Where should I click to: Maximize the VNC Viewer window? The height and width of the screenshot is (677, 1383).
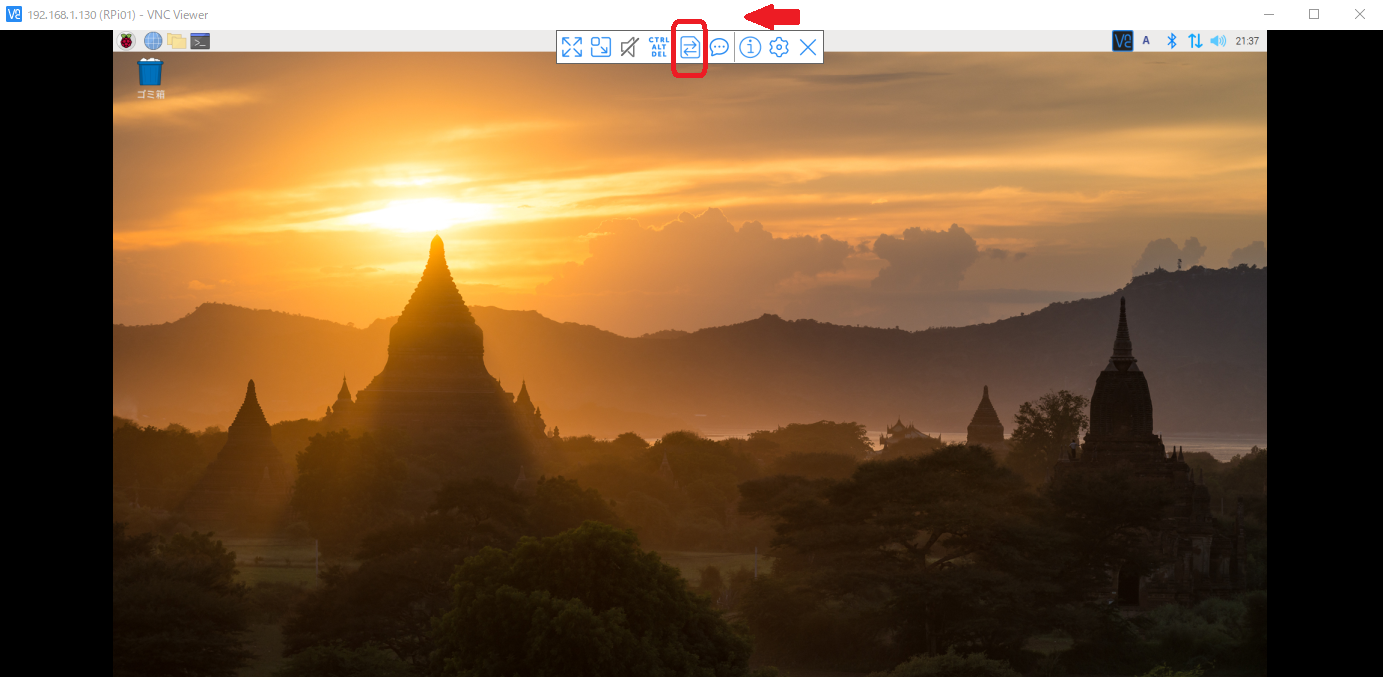tap(1314, 14)
